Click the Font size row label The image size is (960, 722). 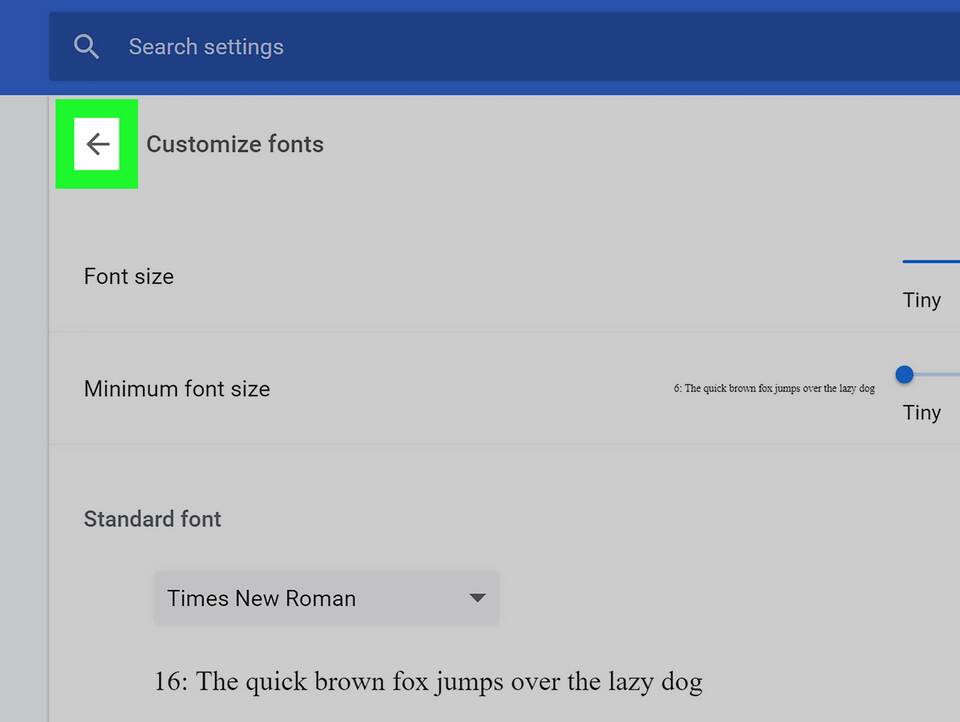click(x=129, y=277)
